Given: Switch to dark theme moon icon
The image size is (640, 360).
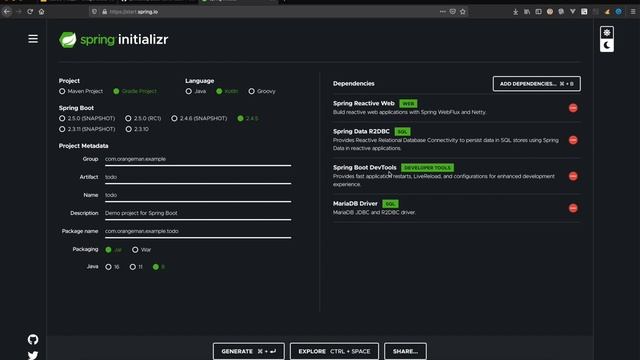Looking at the screenshot, I should (x=607, y=45).
